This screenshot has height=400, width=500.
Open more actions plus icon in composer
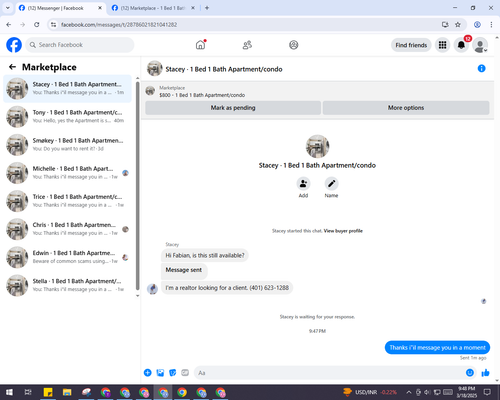[x=148, y=373]
